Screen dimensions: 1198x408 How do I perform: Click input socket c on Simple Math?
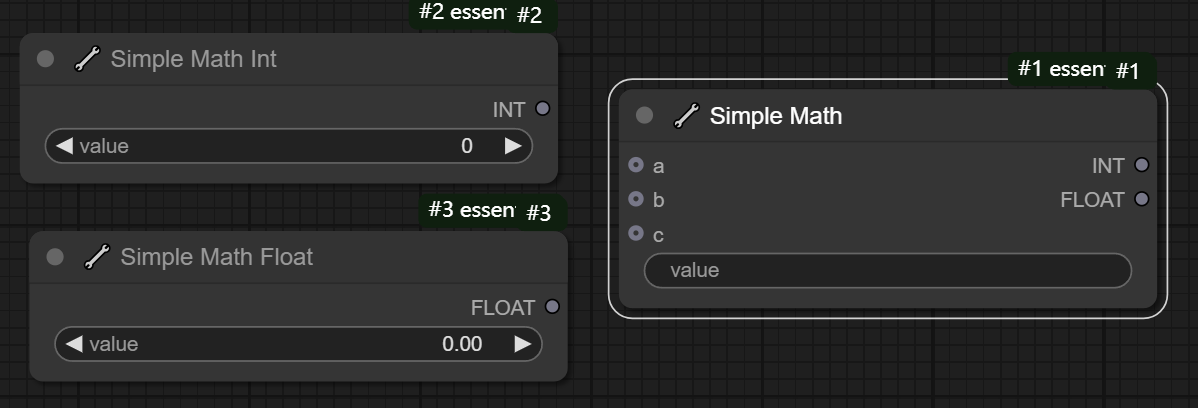coord(636,234)
